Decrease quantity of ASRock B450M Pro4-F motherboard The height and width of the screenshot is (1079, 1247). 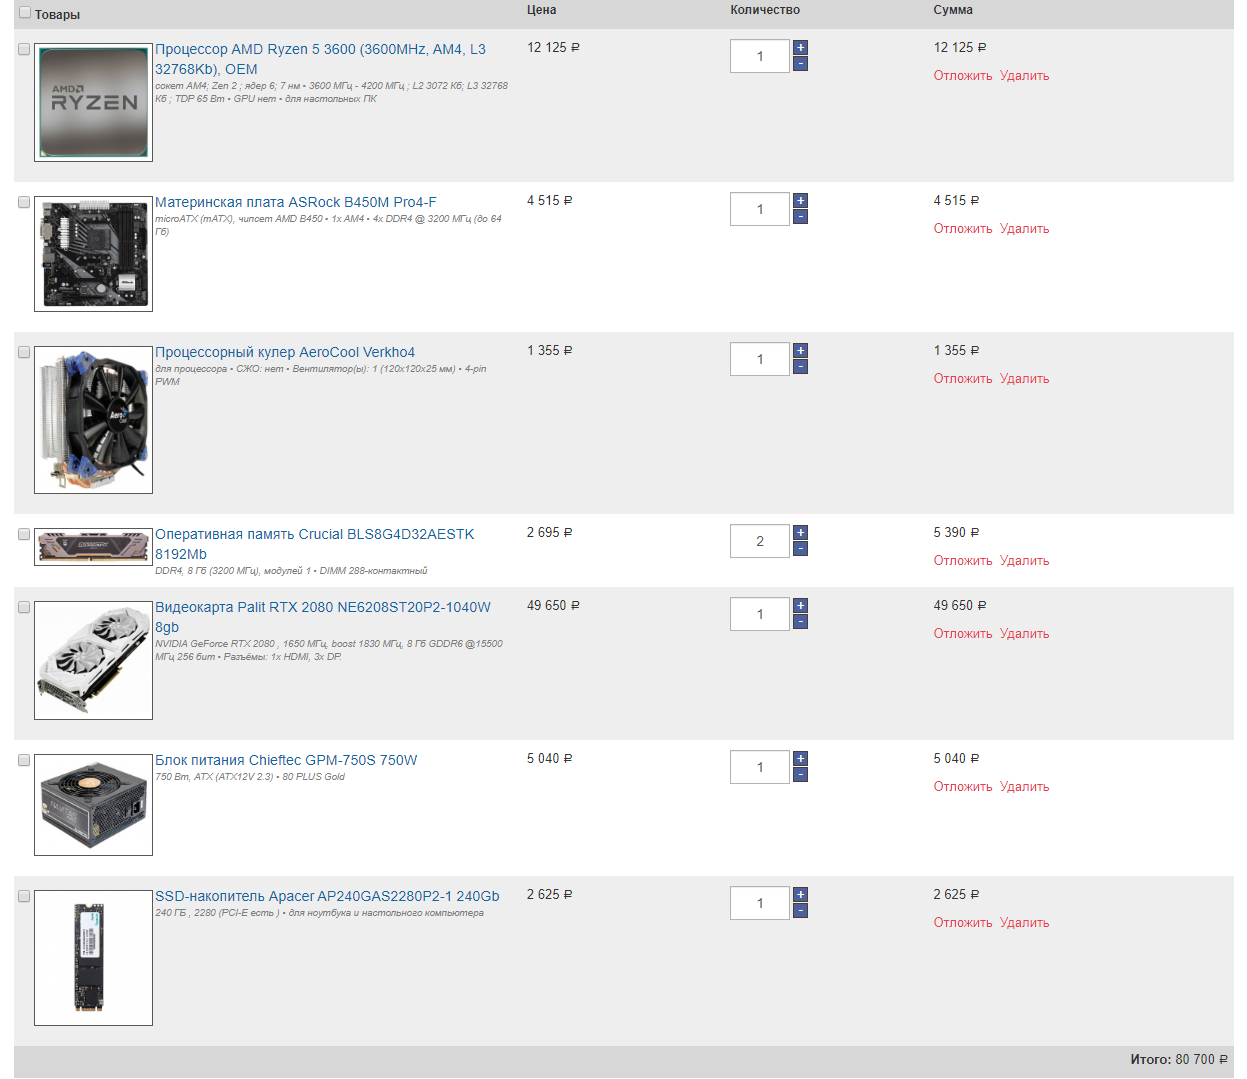800,217
